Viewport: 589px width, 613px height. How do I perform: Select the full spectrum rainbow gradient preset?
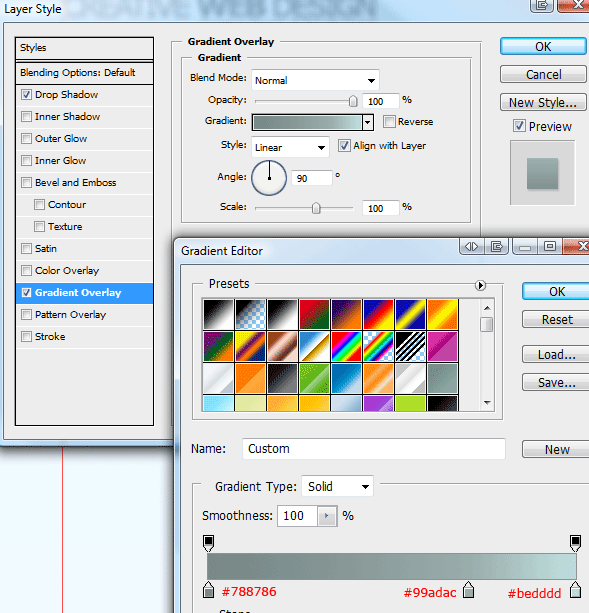click(346, 346)
